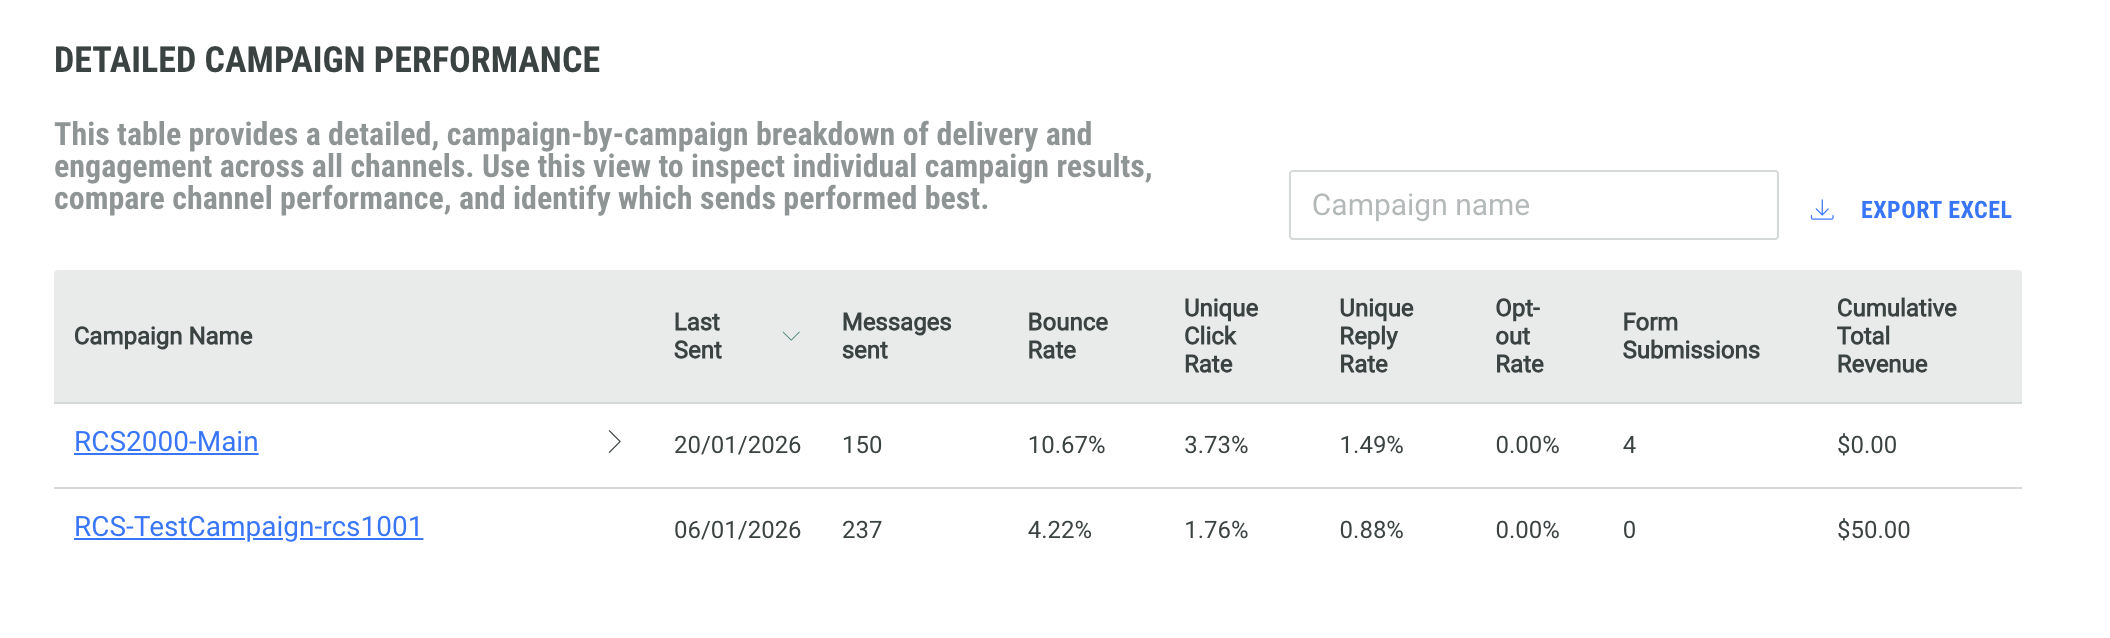Select the Messages sent column header
Viewport: 2110px width, 638px height.
coord(896,336)
